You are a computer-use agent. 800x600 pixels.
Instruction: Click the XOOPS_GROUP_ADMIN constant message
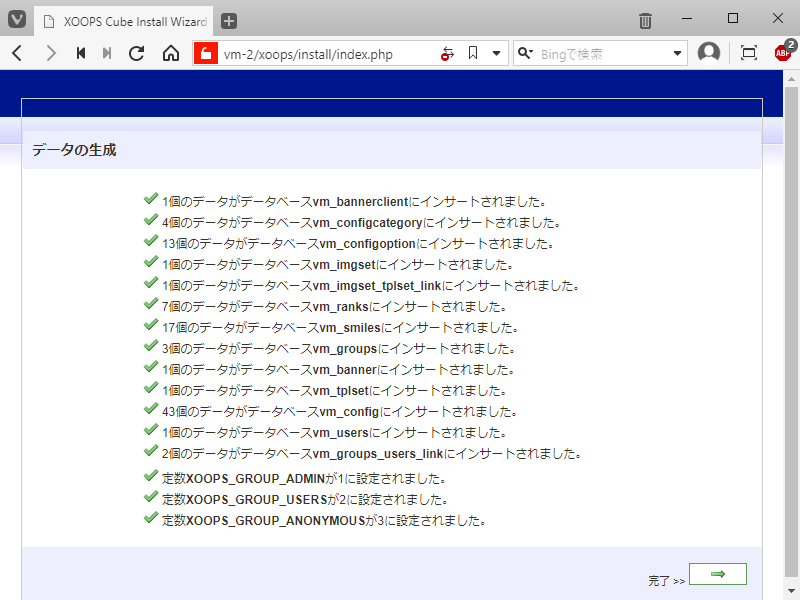[304, 478]
